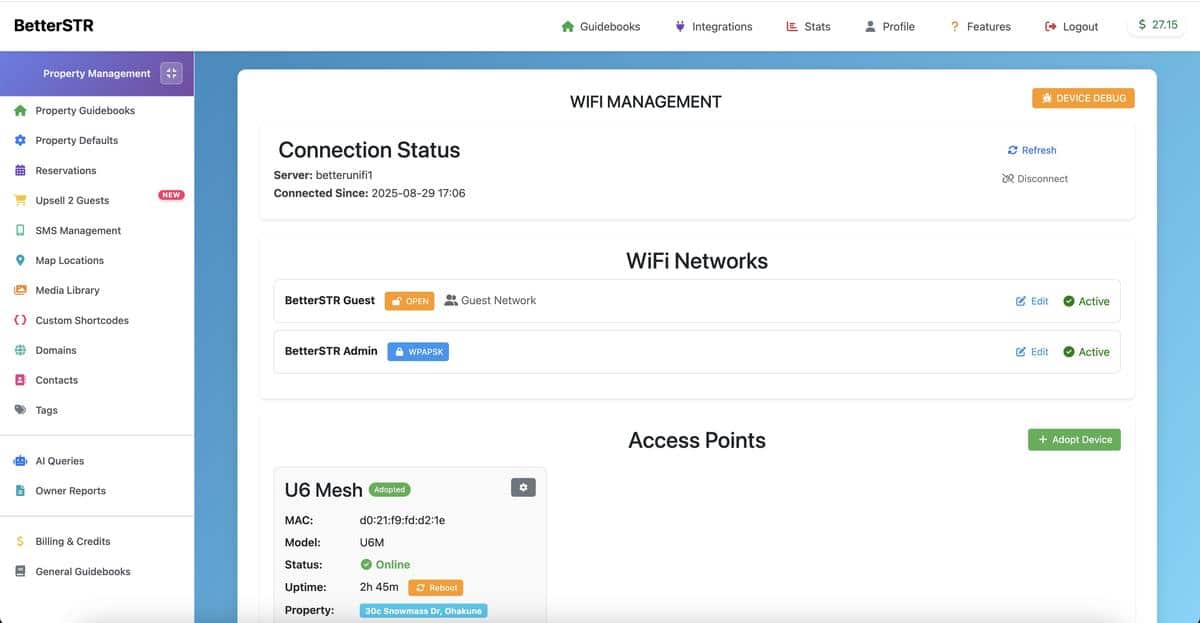The height and width of the screenshot is (623, 1200).
Task: Click the AI Queries robot icon
Action: [x=20, y=461]
